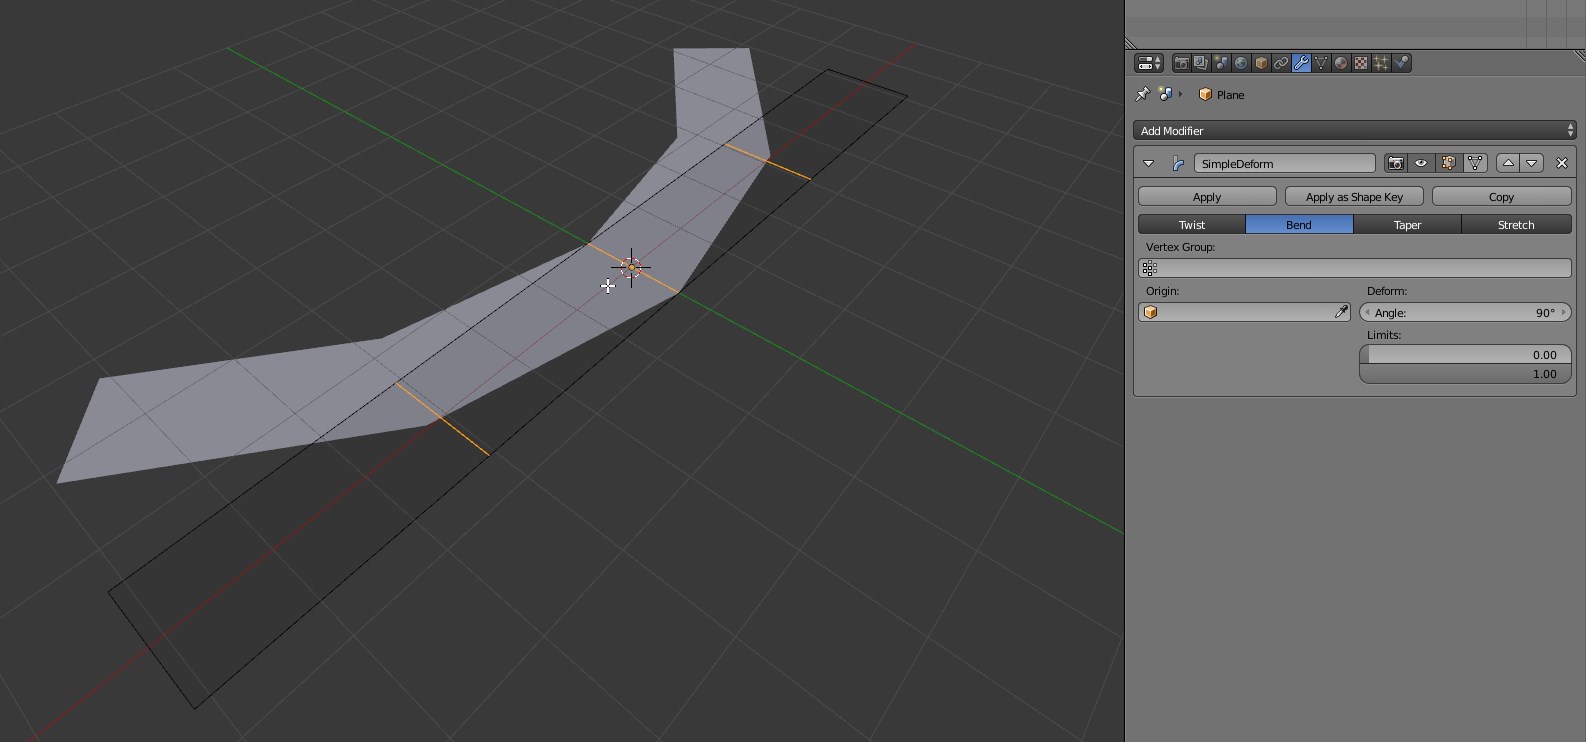Decrease Angle with the left arrow
Viewport: 1586px width, 742px height.
[x=1367, y=313]
